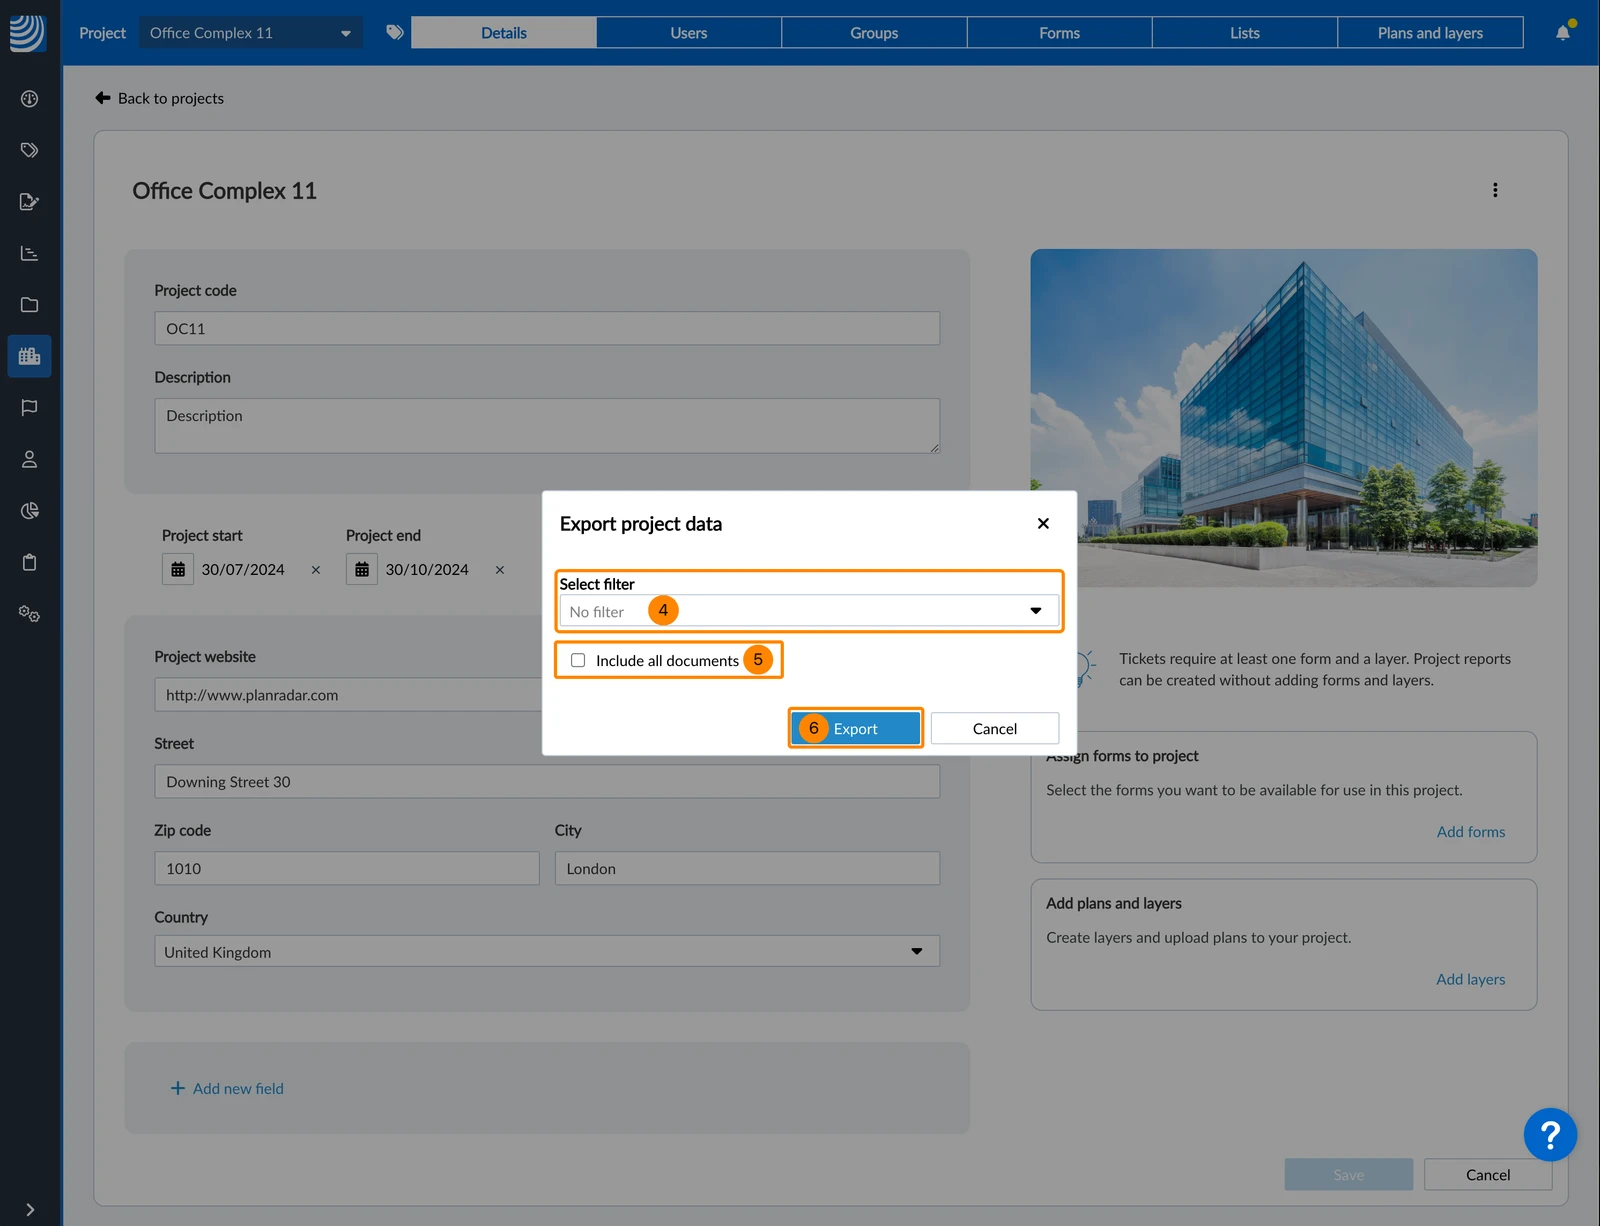Click the tags icon beside project selector
1600x1226 pixels.
click(x=395, y=33)
